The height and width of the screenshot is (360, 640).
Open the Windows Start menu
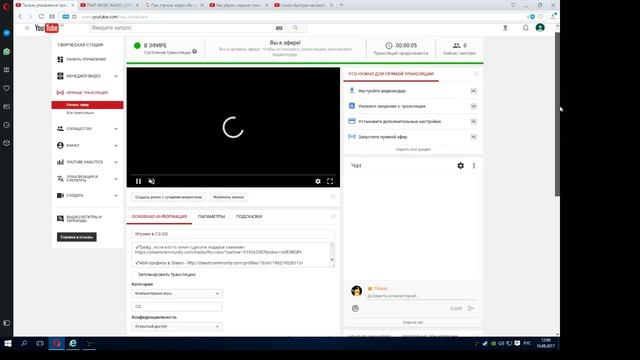pyautogui.click(x=8, y=343)
